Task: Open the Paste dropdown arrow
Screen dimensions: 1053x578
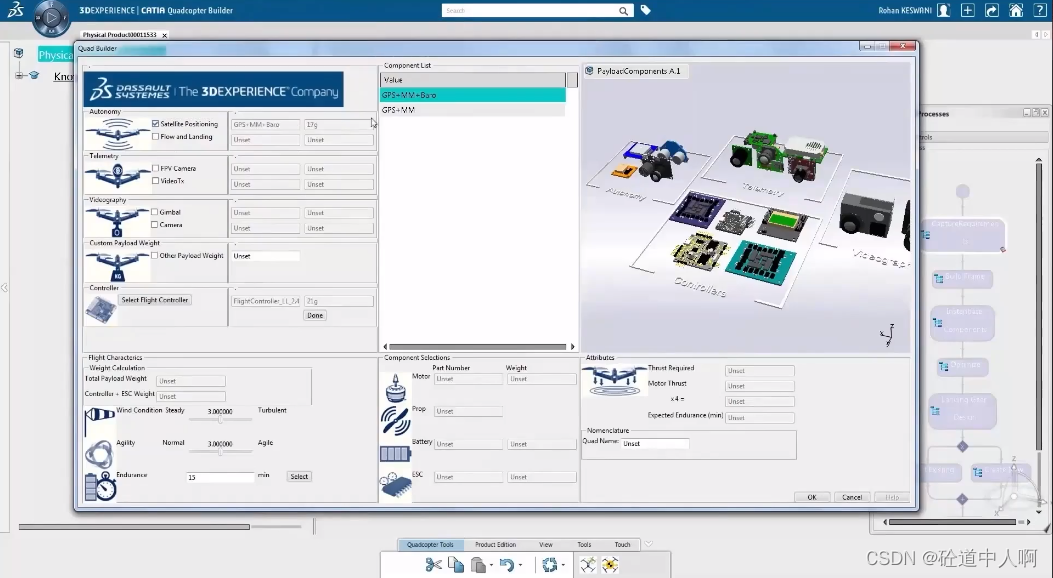Action: click(491, 566)
